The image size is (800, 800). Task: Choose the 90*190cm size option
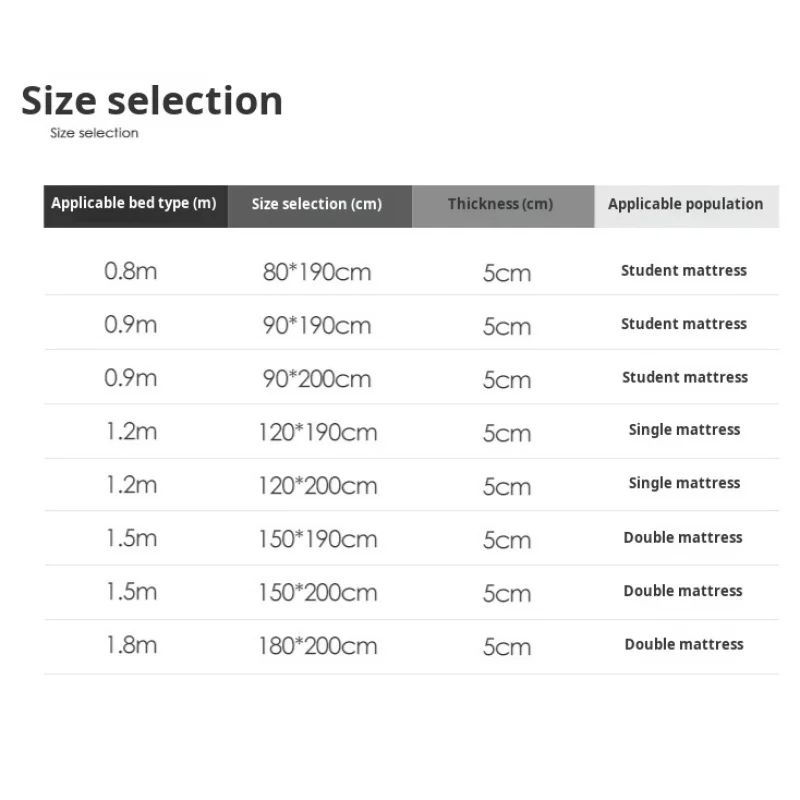point(317,326)
